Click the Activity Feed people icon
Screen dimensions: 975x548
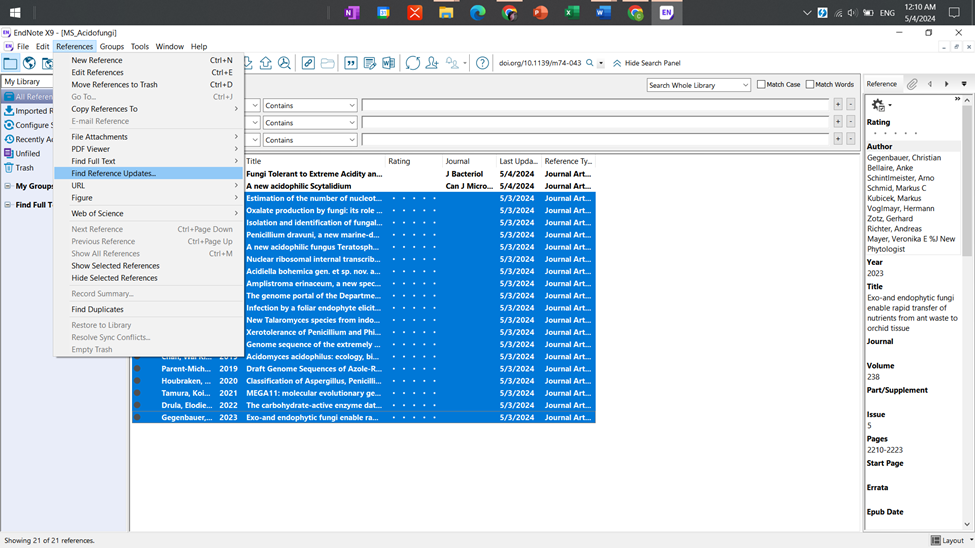click(453, 63)
